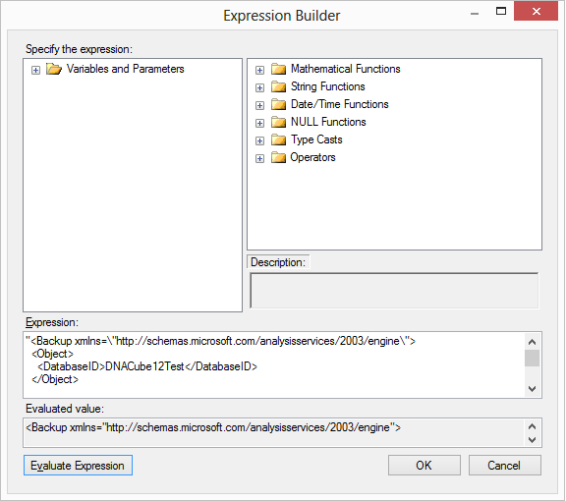Click the Variables and Parameters folder icon

coord(54,69)
